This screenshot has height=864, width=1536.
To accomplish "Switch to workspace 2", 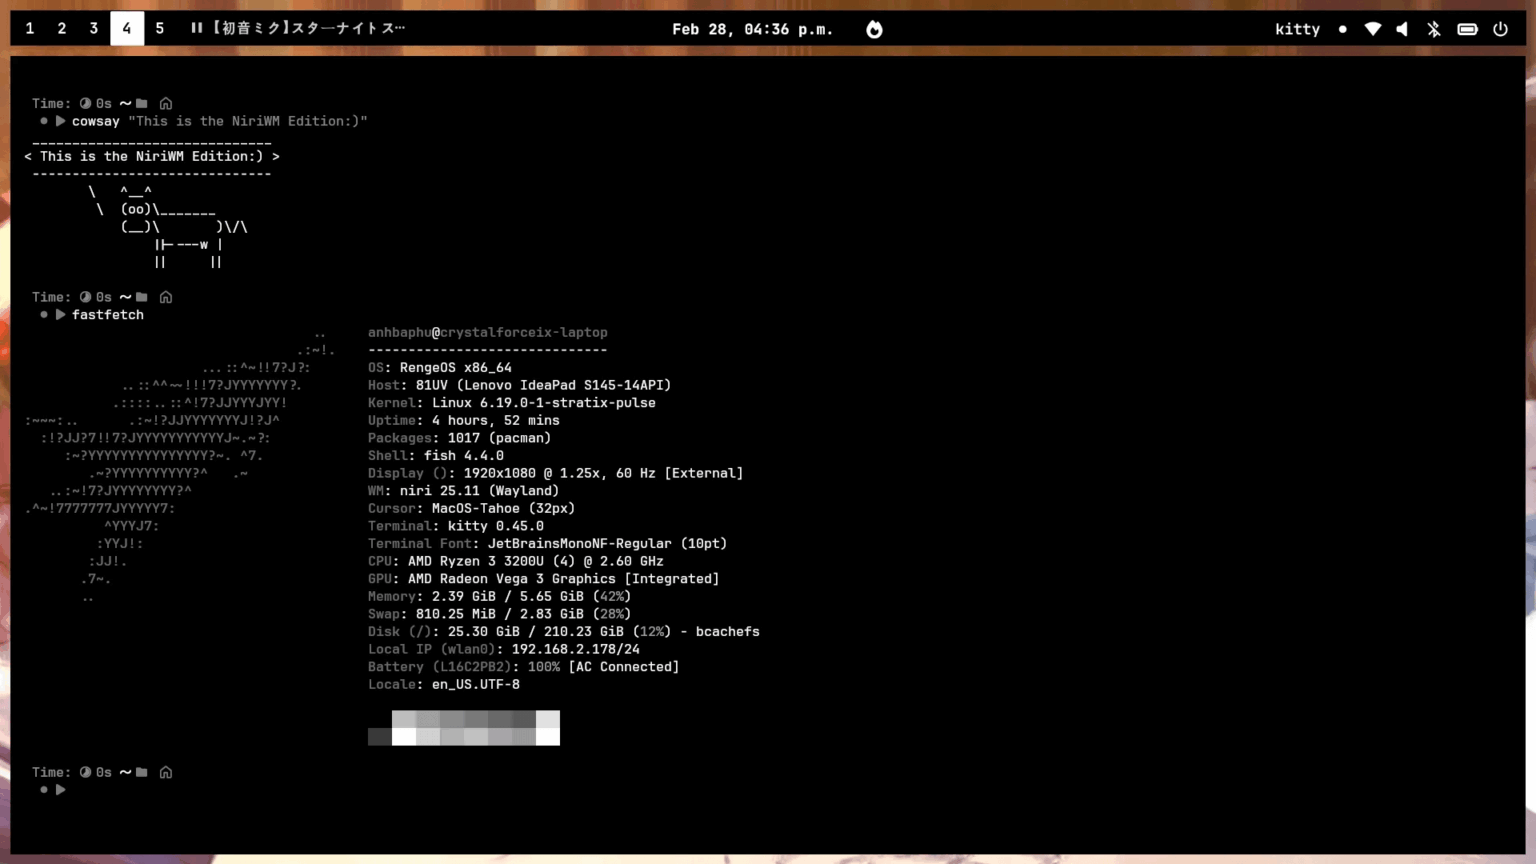I will tap(62, 28).
